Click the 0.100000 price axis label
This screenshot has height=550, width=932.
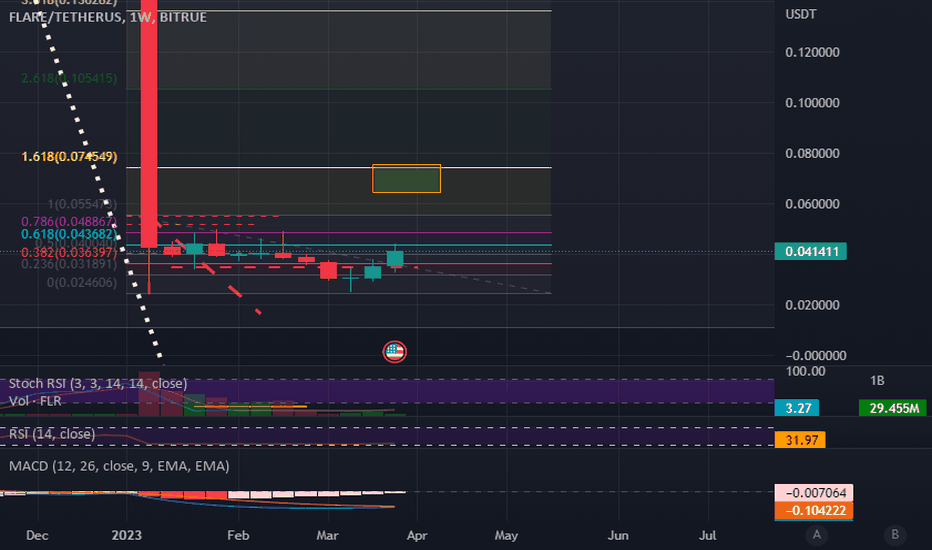813,103
